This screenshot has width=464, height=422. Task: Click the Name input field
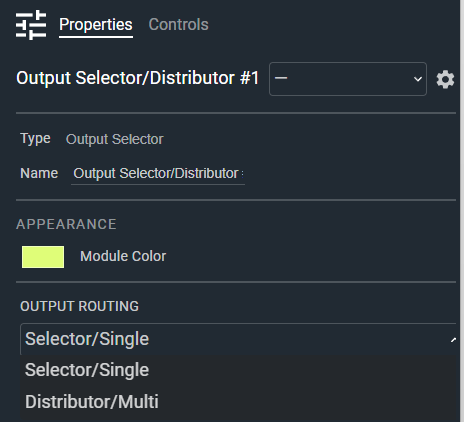(x=158, y=174)
